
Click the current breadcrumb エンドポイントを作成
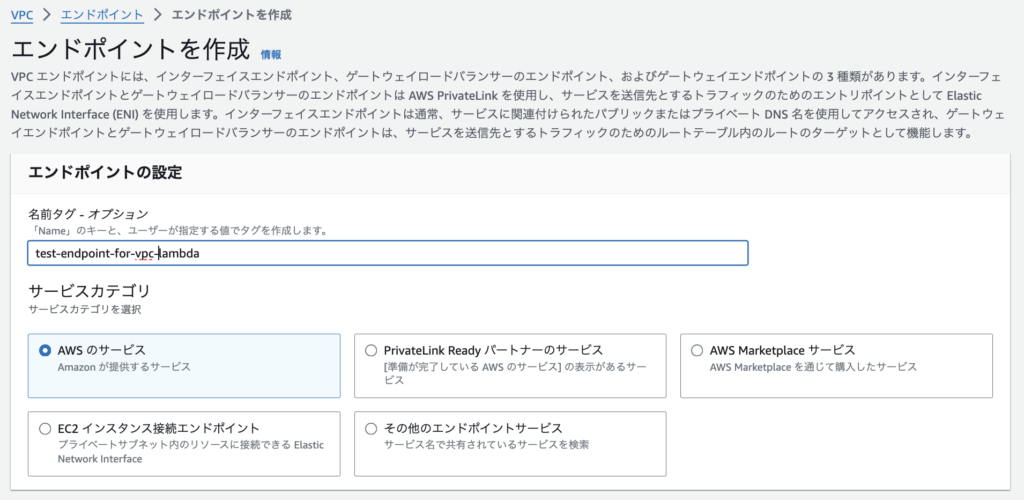tap(234, 15)
